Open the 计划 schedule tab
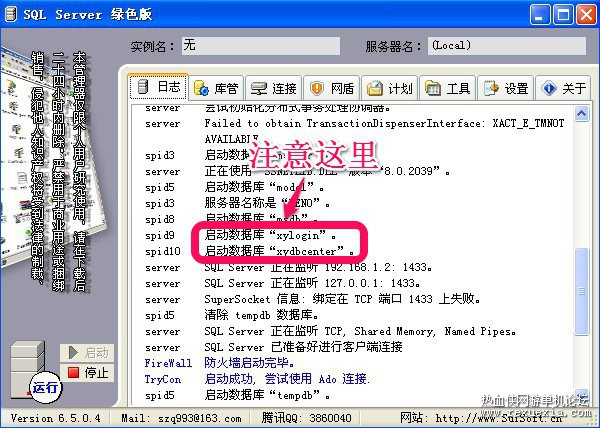 point(390,88)
